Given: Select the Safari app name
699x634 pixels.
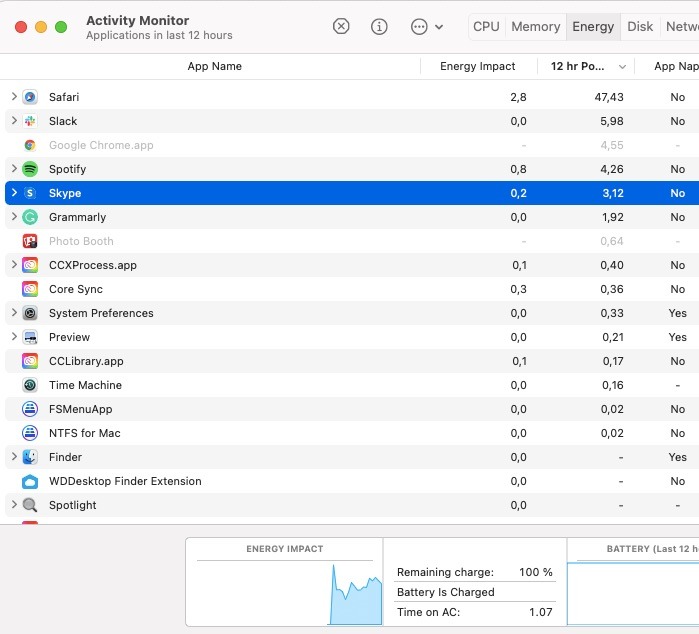Looking at the screenshot, I should pos(64,97).
